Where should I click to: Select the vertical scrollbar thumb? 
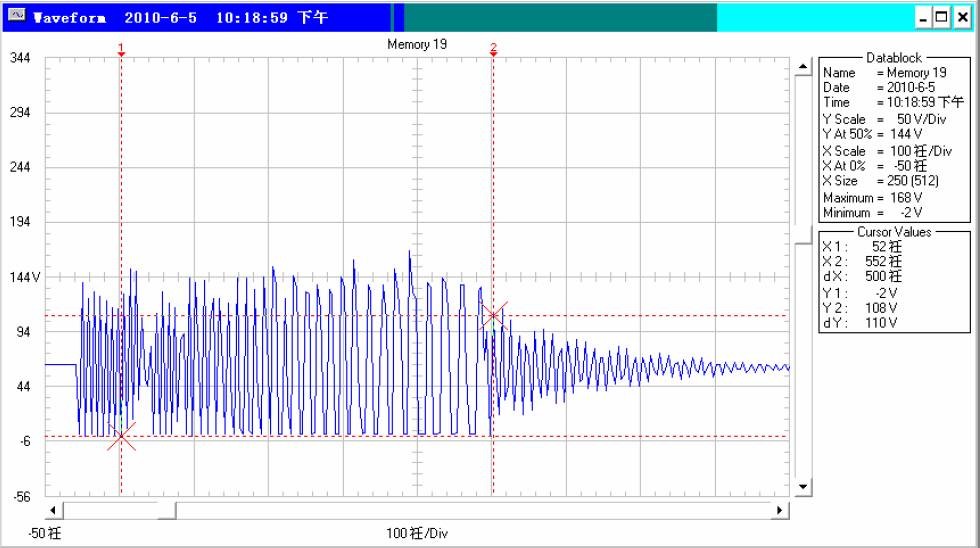tap(802, 237)
